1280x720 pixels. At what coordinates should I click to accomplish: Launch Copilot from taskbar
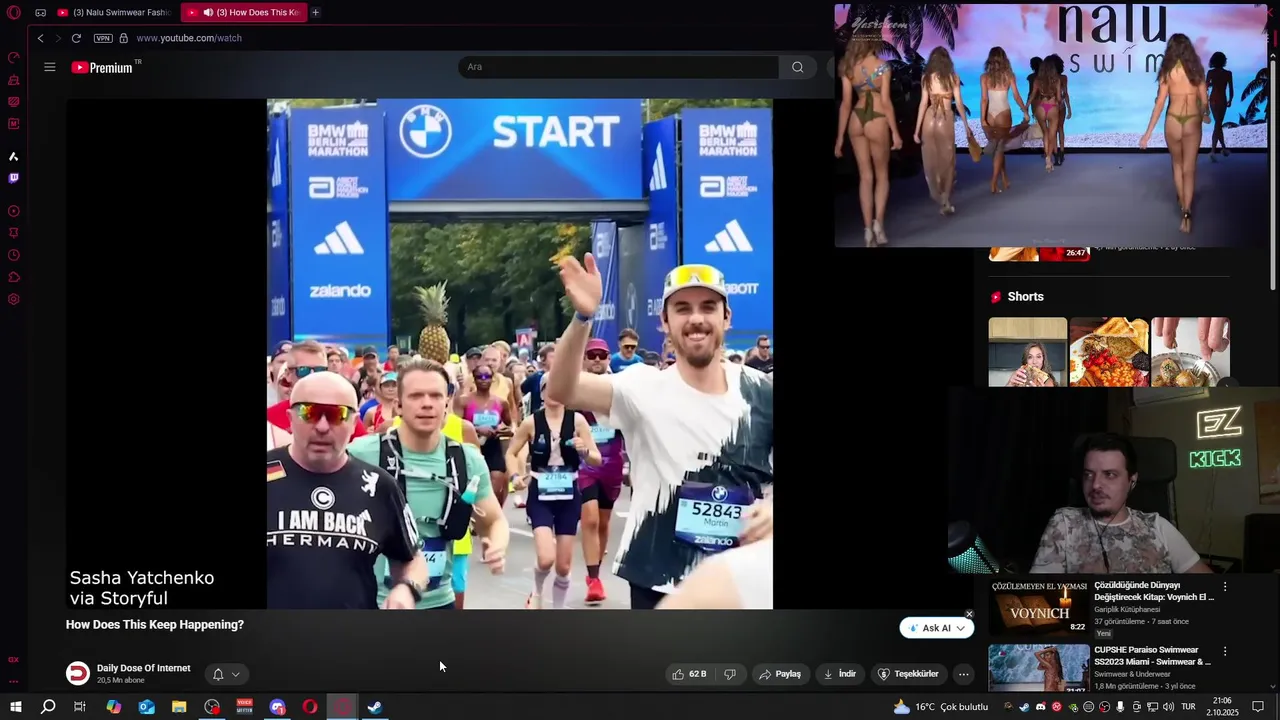tap(113, 707)
